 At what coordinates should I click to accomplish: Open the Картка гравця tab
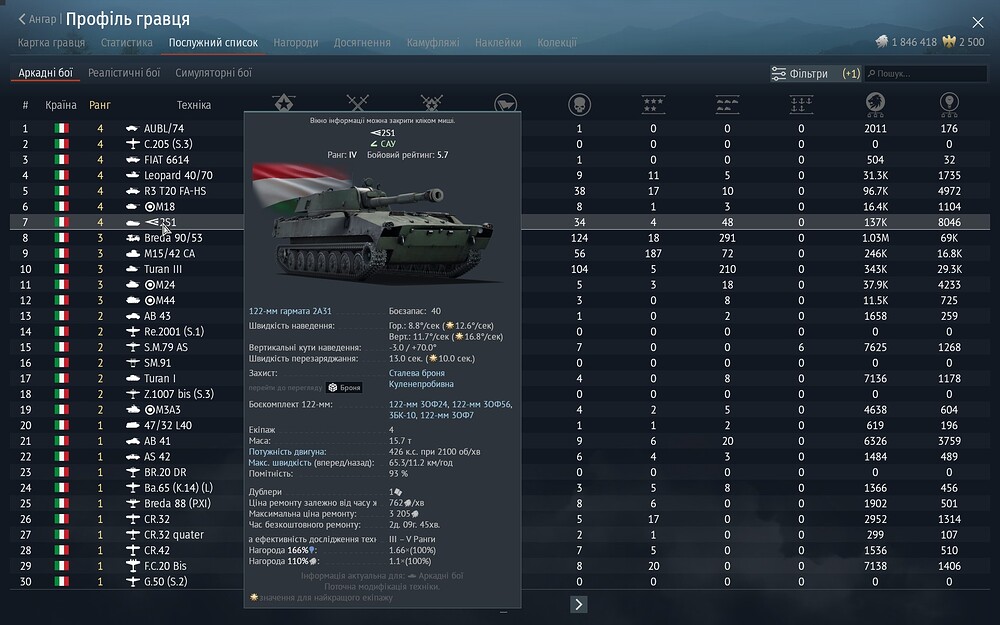click(51, 43)
